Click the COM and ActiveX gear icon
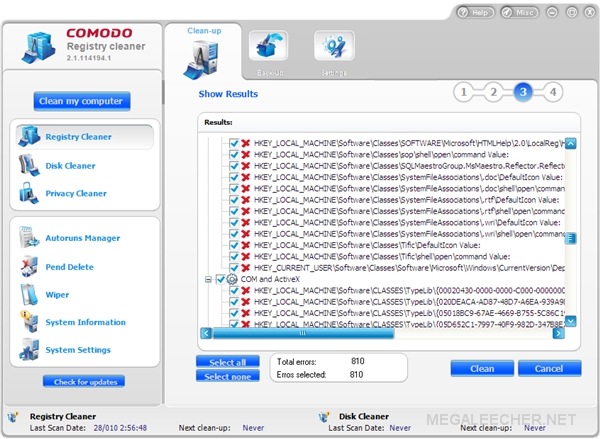Viewport: 600px width, 439px height. click(232, 279)
